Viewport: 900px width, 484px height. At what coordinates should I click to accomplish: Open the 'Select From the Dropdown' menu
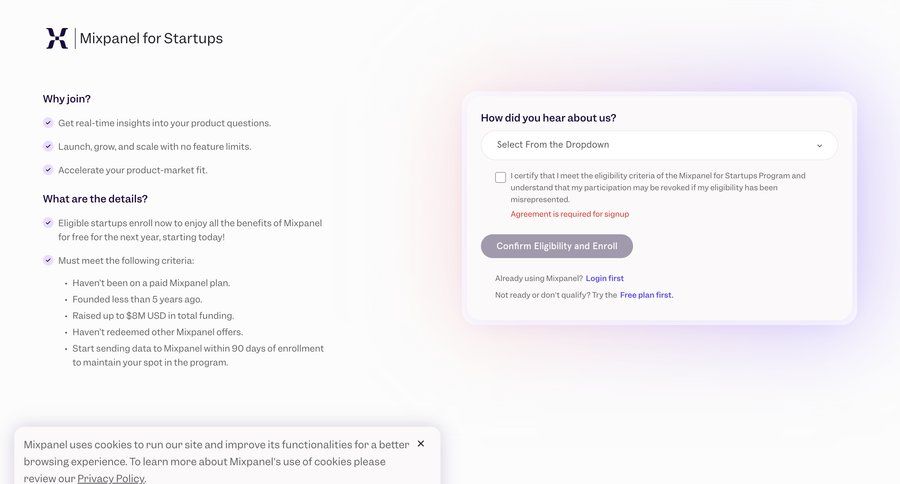(x=658, y=145)
